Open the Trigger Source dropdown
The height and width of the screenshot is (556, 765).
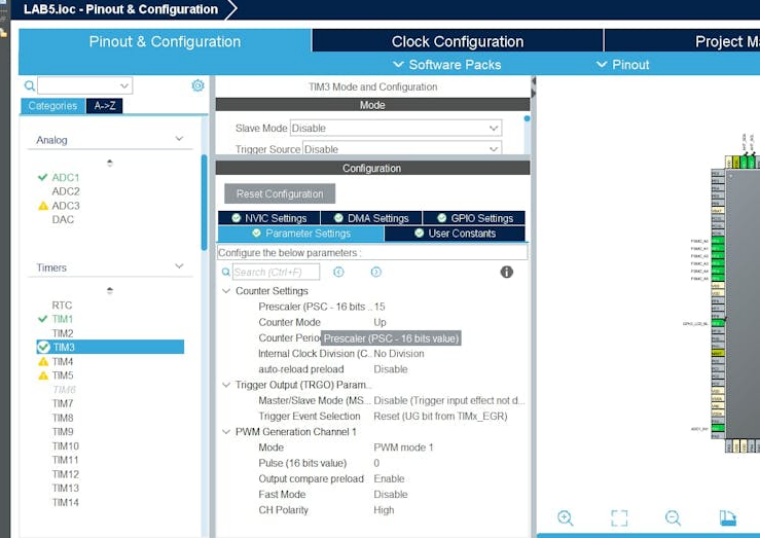(401, 149)
